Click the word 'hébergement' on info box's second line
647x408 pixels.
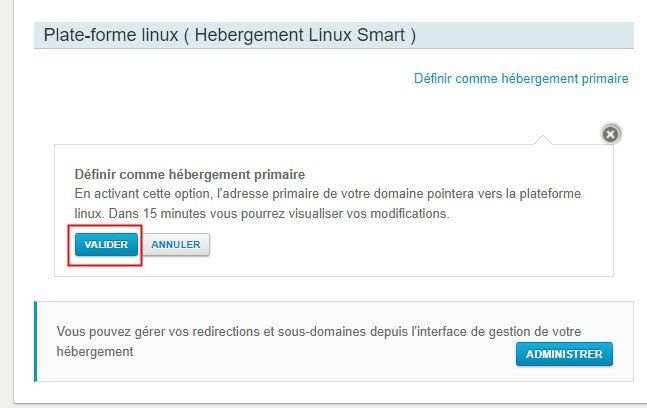click(95, 352)
